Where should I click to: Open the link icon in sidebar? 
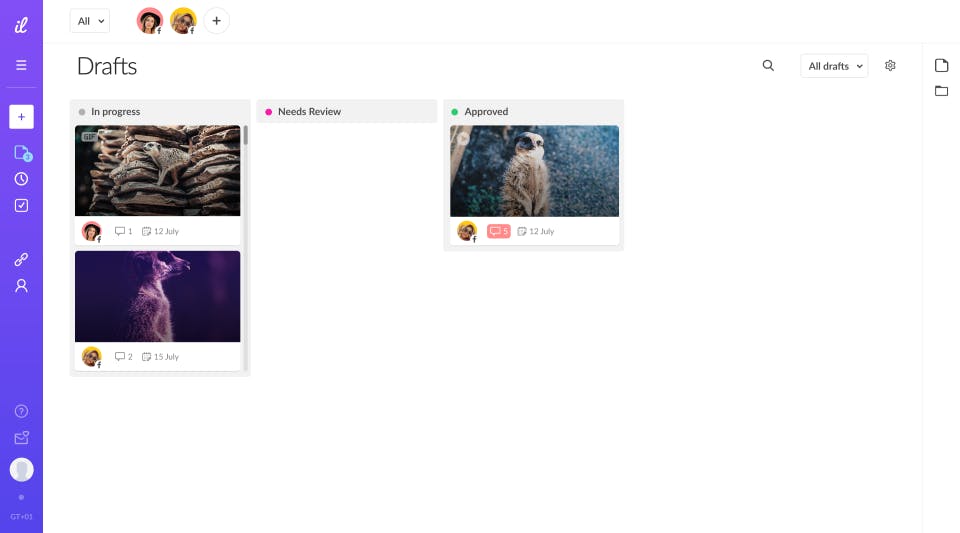[21, 259]
